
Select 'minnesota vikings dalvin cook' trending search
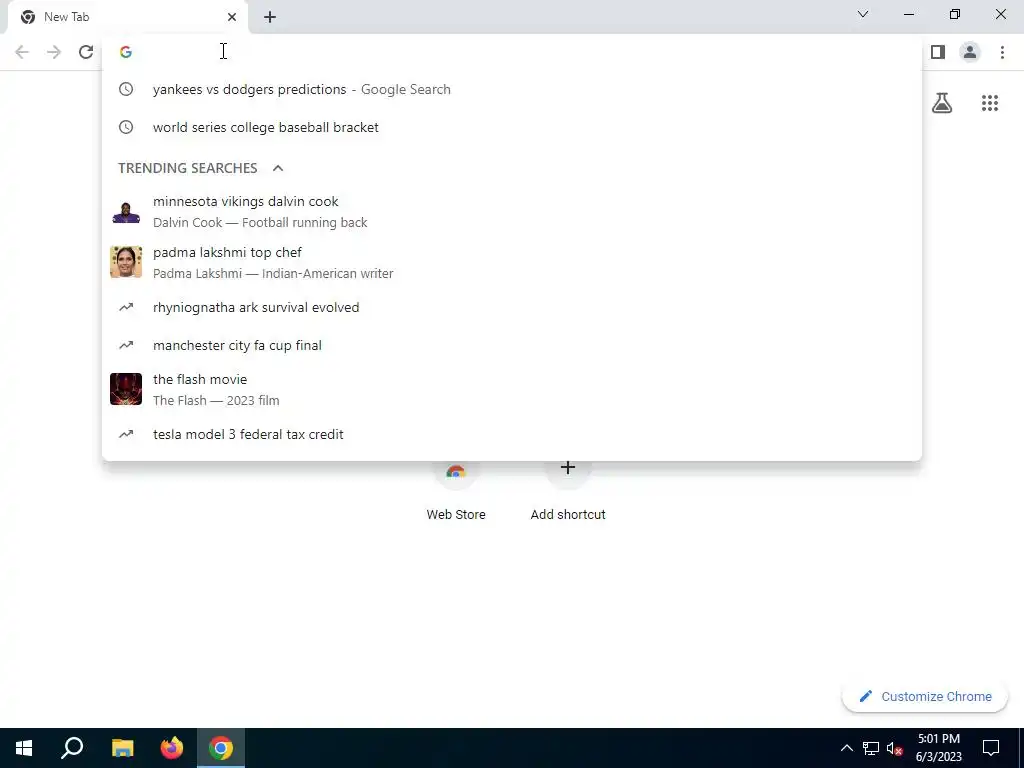point(512,212)
